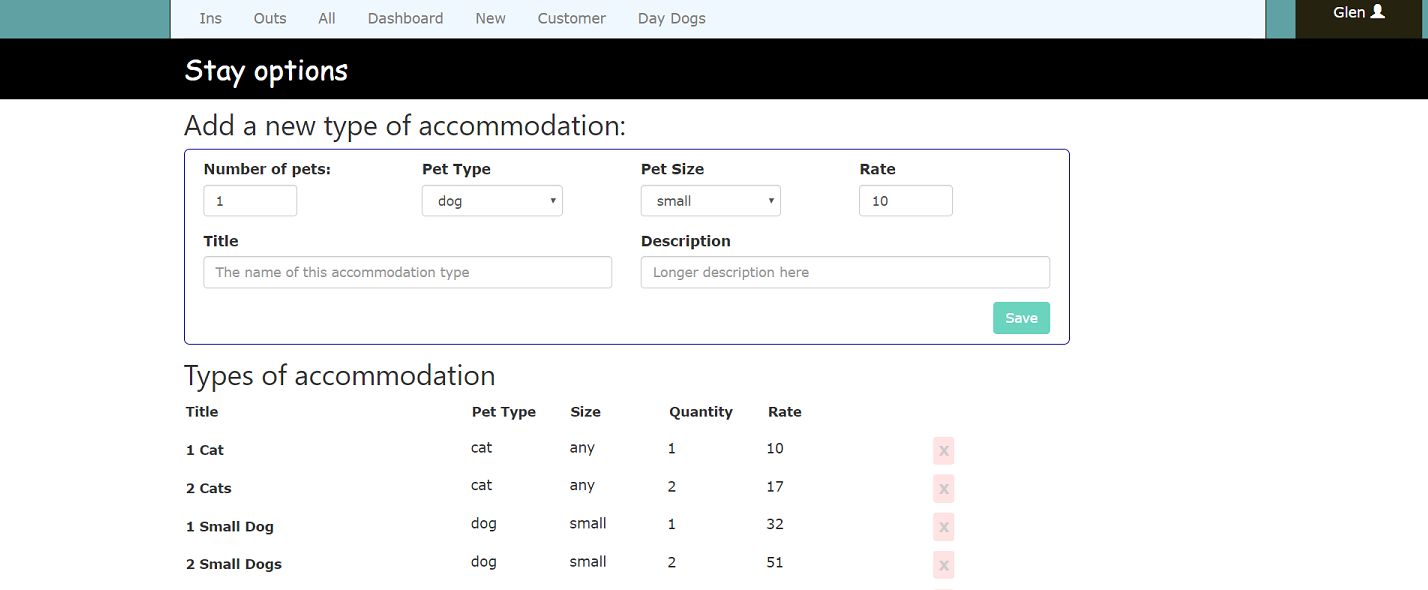
Task: Remove the 1 Small Dog accommodation
Action: [x=943, y=527]
